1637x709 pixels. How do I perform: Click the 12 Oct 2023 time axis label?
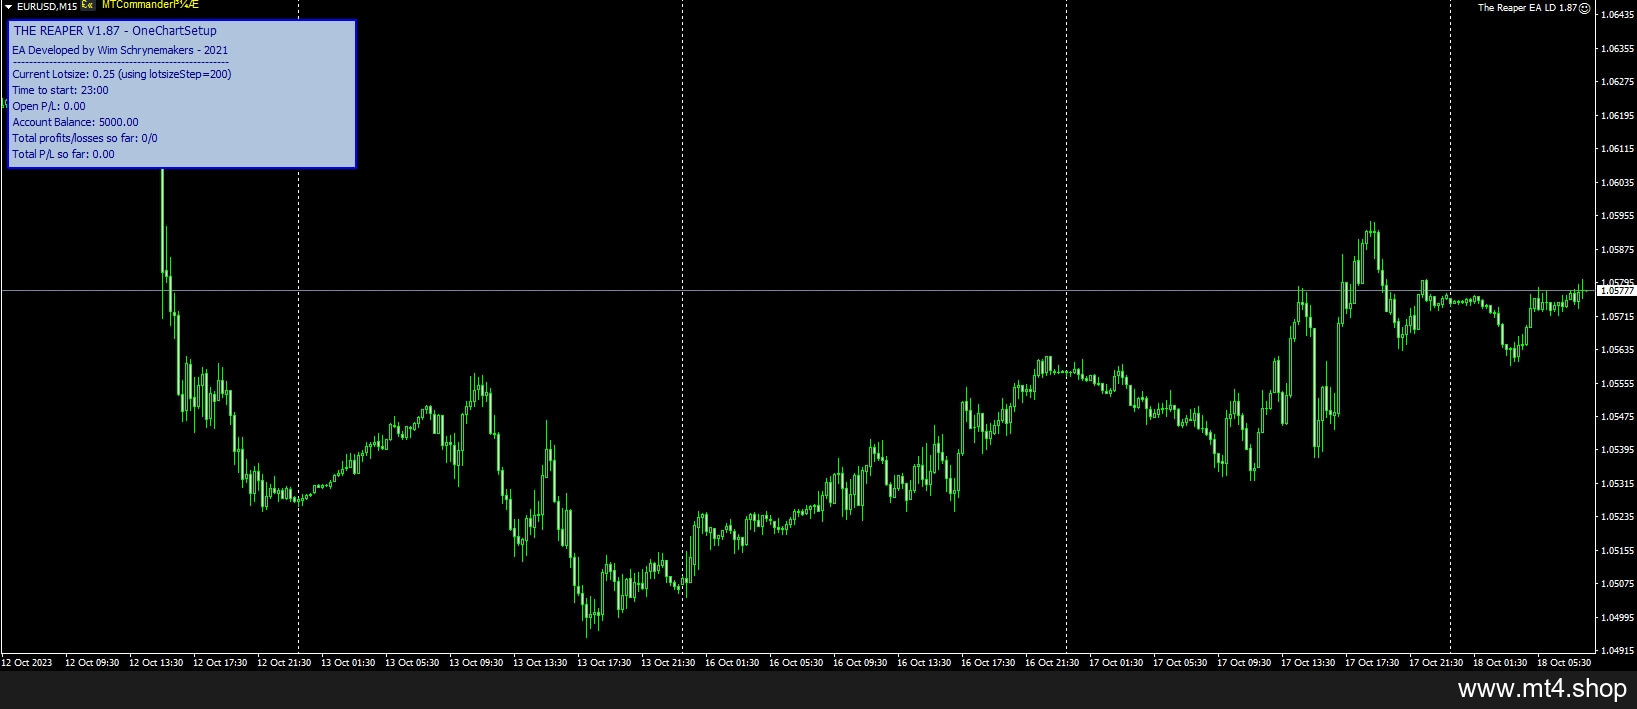27,662
